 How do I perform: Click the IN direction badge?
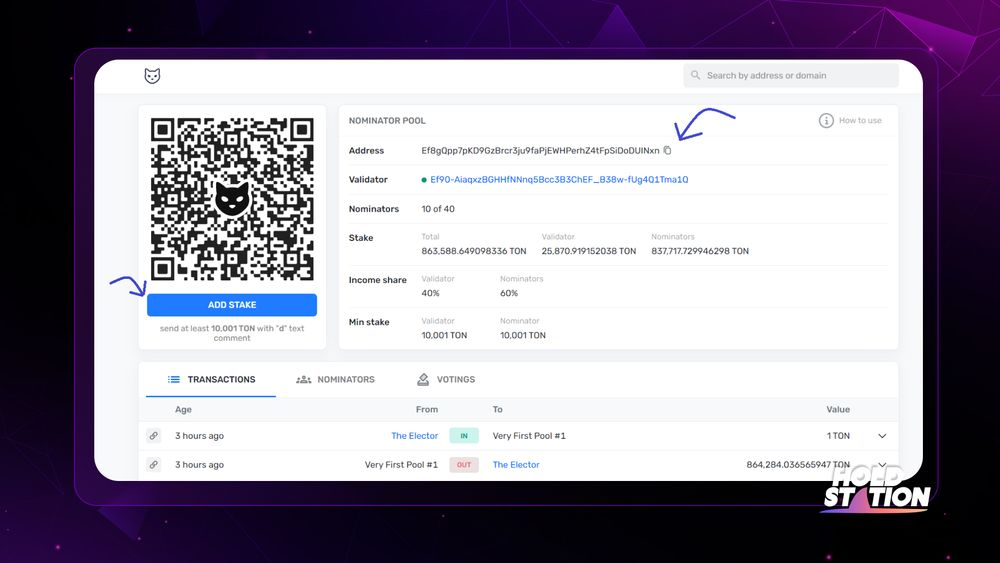pos(464,436)
